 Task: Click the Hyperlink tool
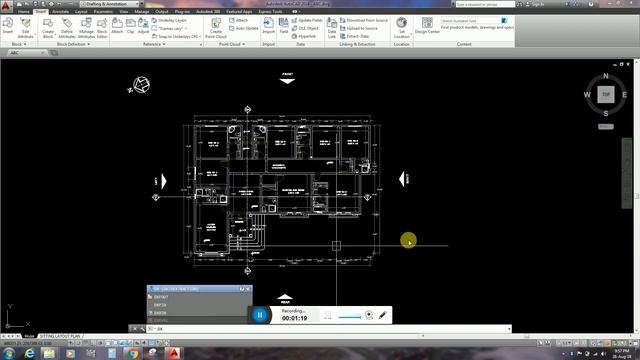point(304,36)
